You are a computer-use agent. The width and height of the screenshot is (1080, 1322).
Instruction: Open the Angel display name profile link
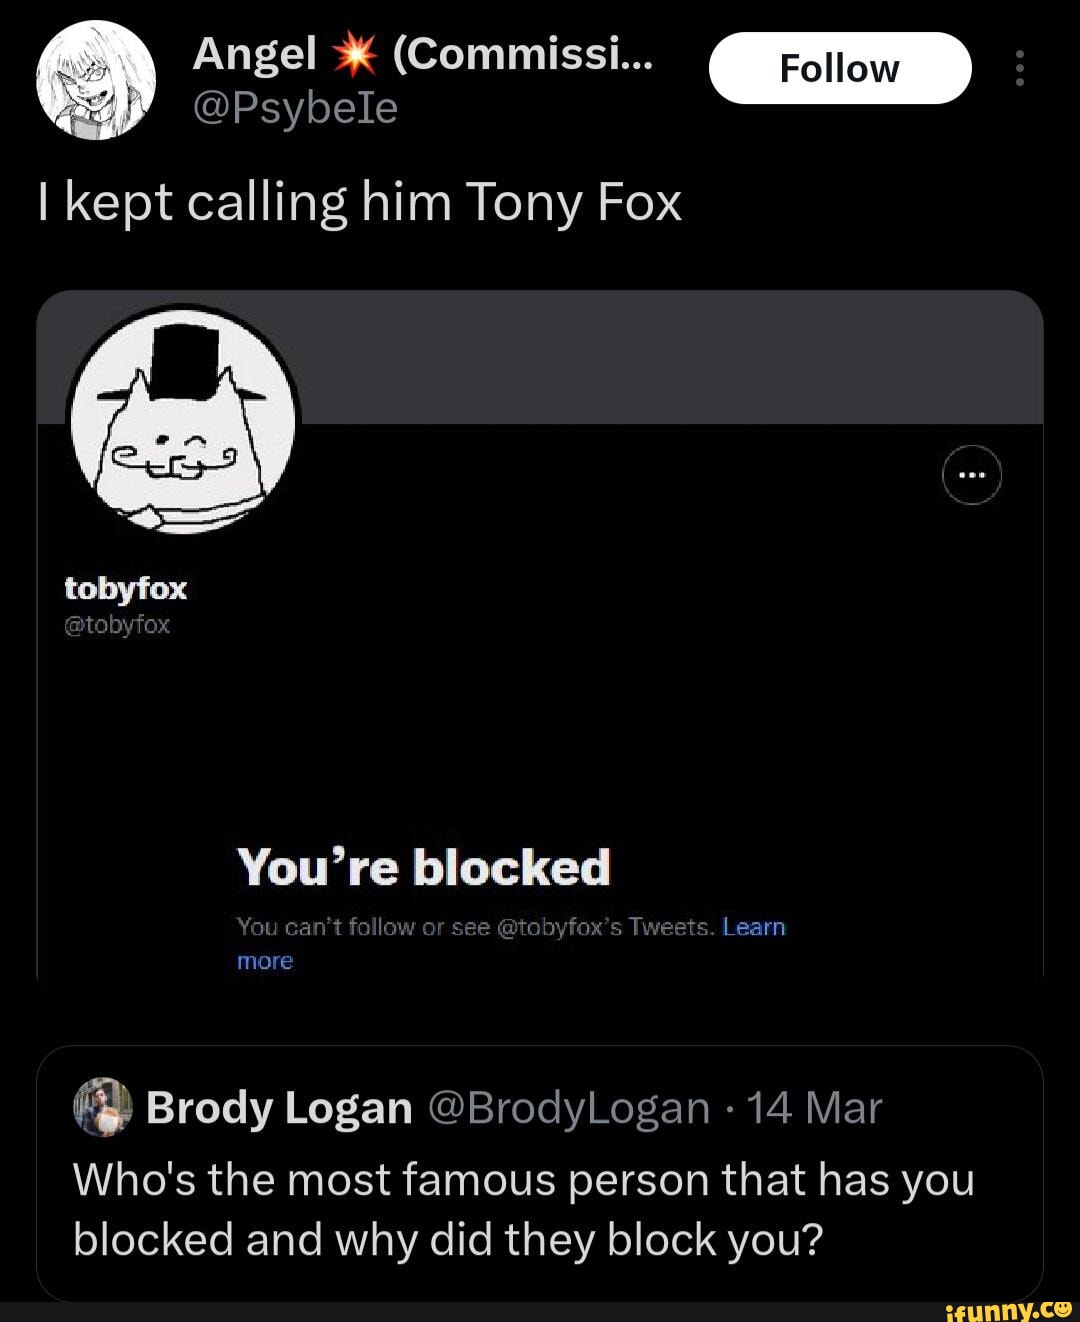click(254, 54)
